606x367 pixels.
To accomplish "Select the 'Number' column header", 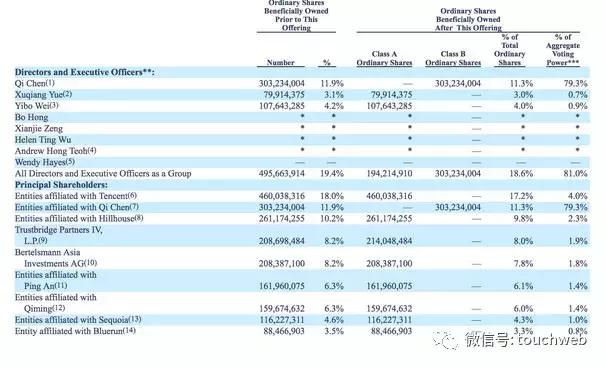I will pos(281,63).
